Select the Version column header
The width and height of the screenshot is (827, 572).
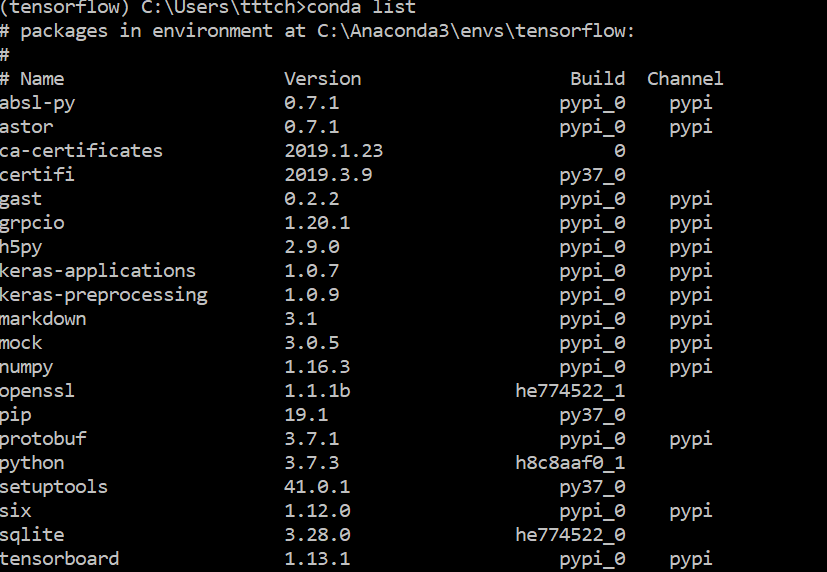click(x=323, y=79)
